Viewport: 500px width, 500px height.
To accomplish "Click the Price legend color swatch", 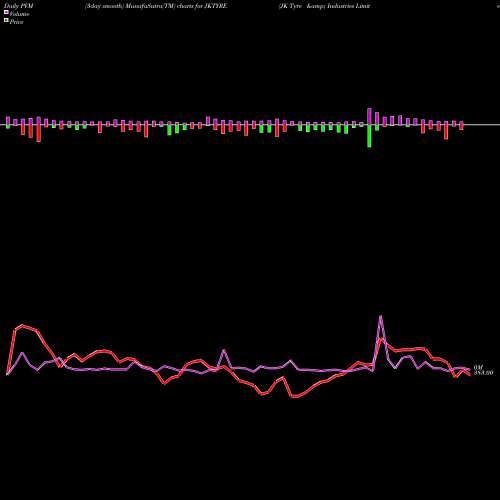I will 6,20.
